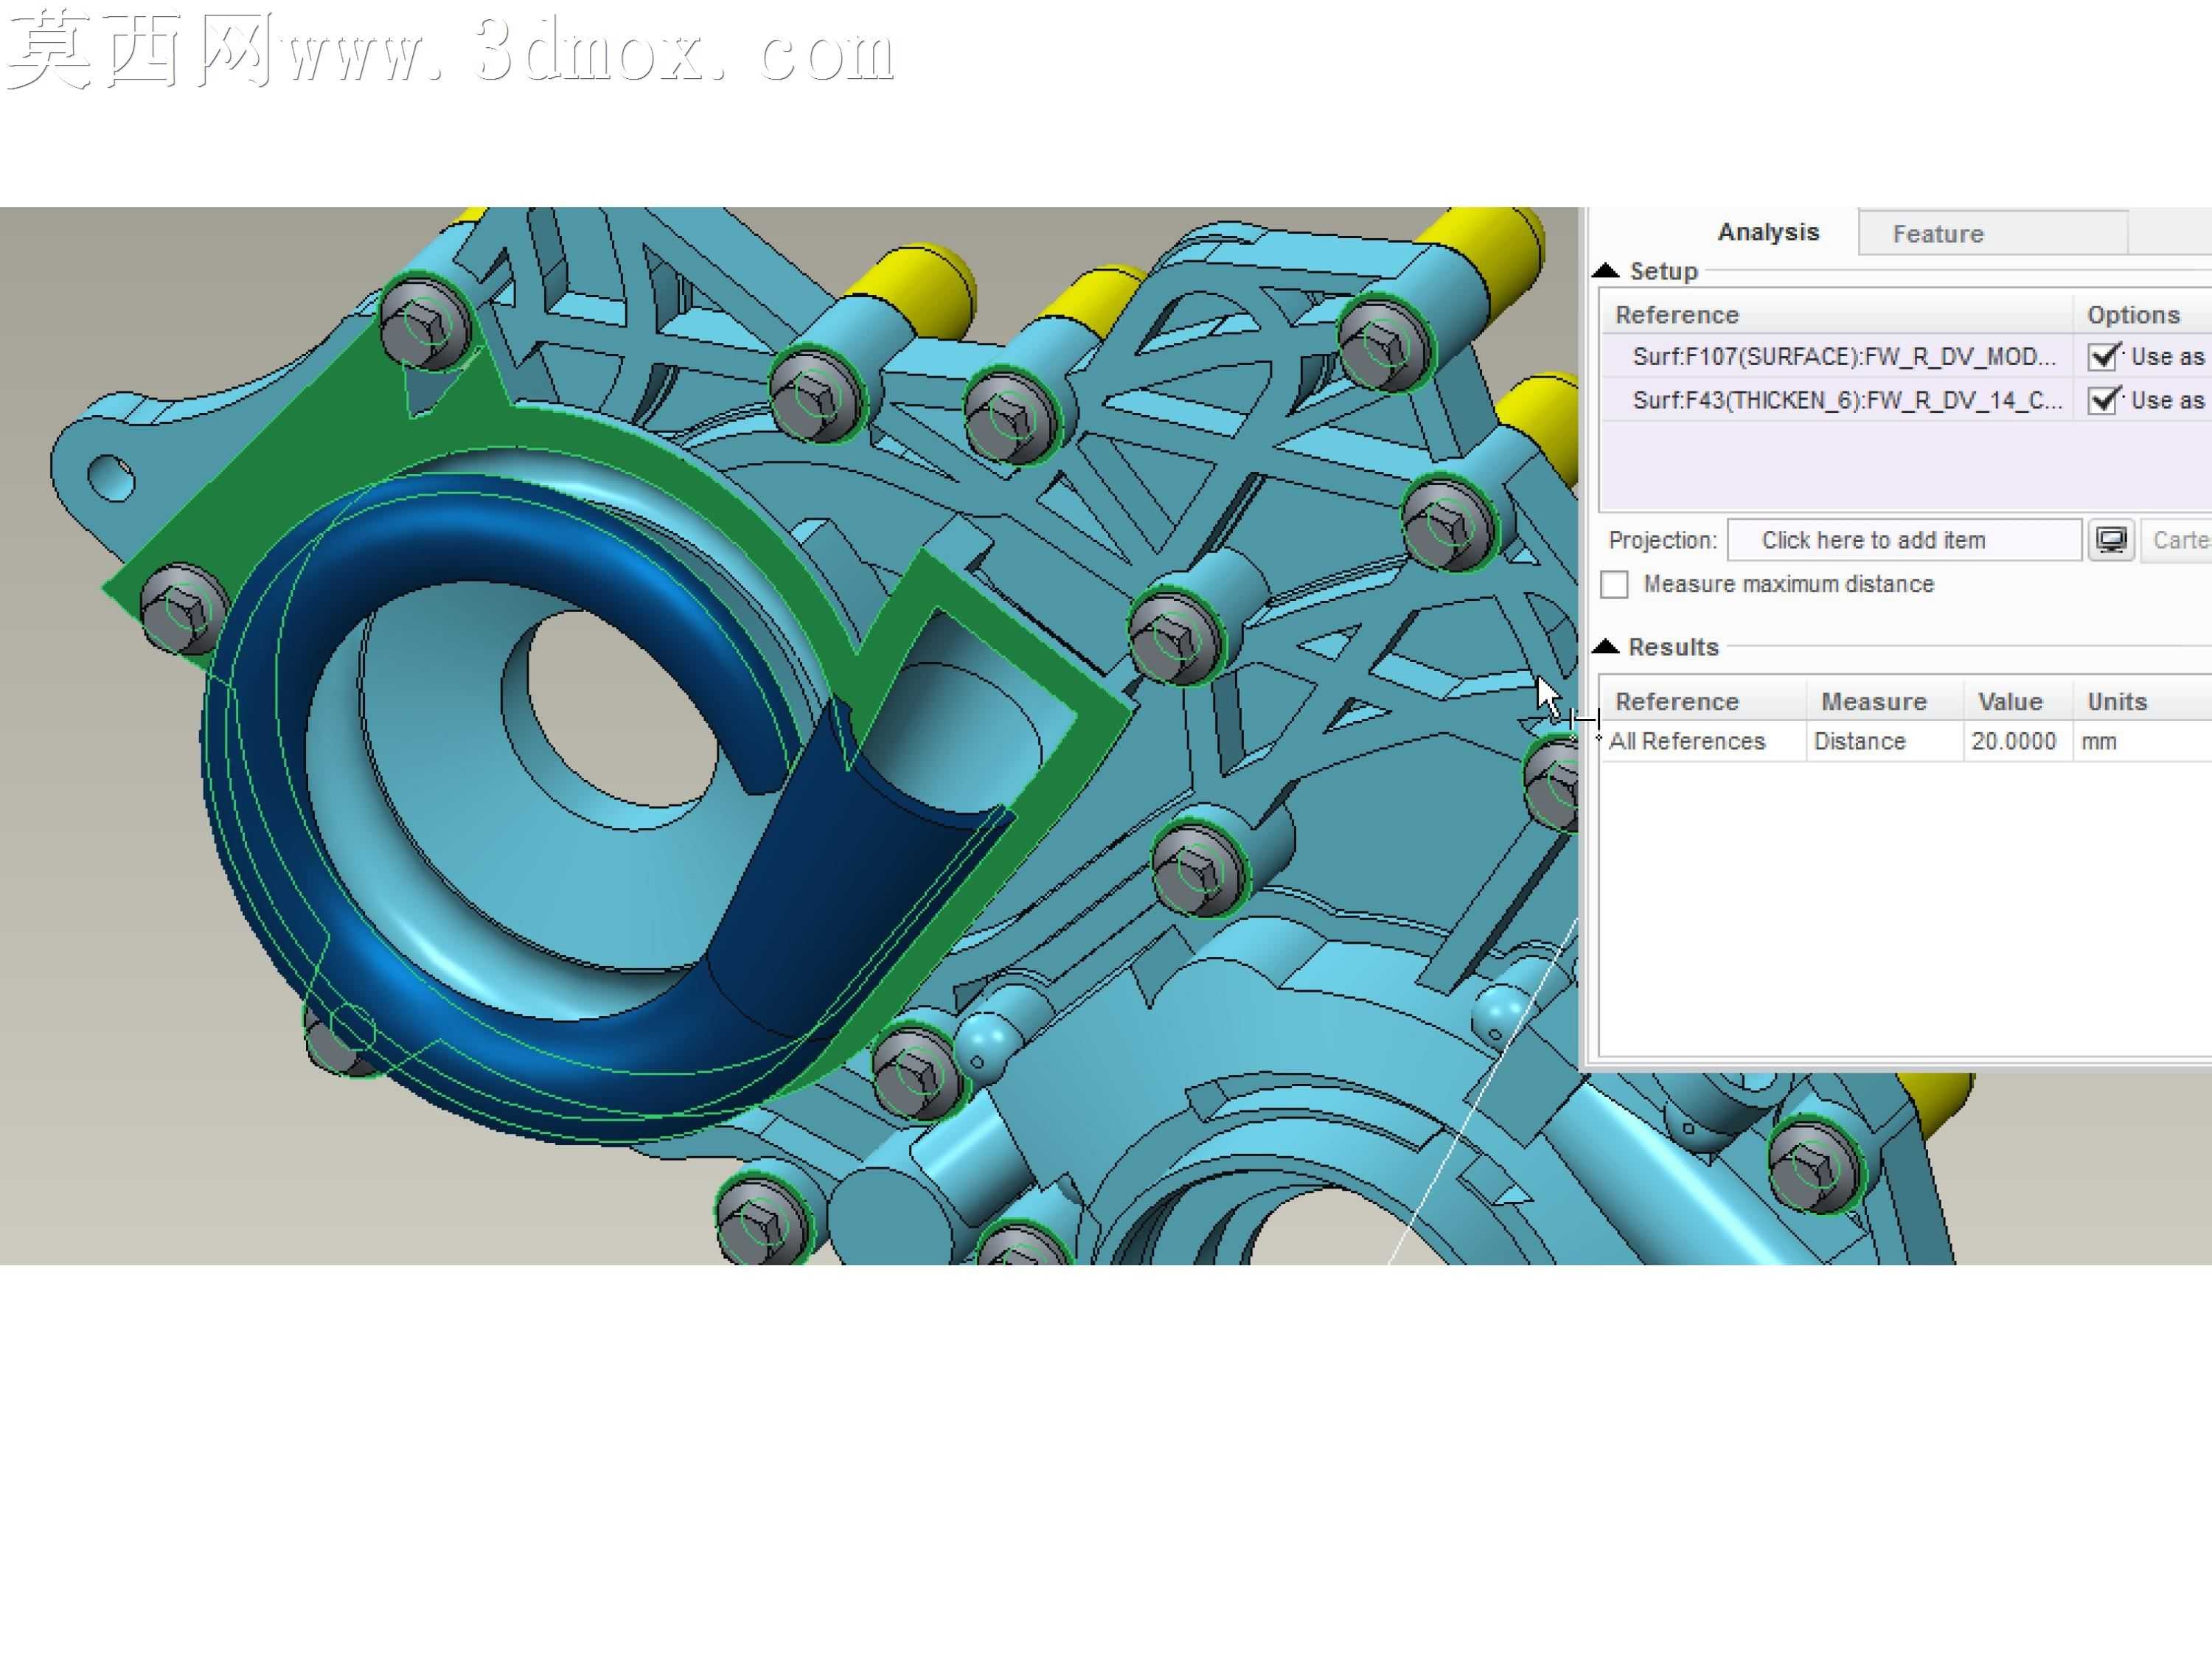The width and height of the screenshot is (2212, 1659).
Task: Click the 20.0000 value cell
Action: [x=2018, y=741]
